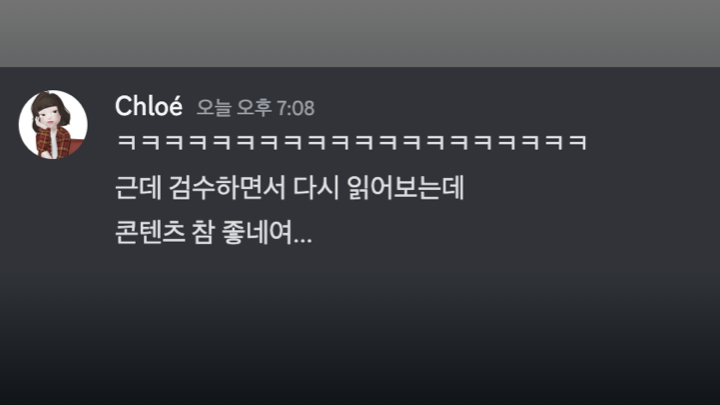Click the word 읽어보는데 in the message

point(405,187)
